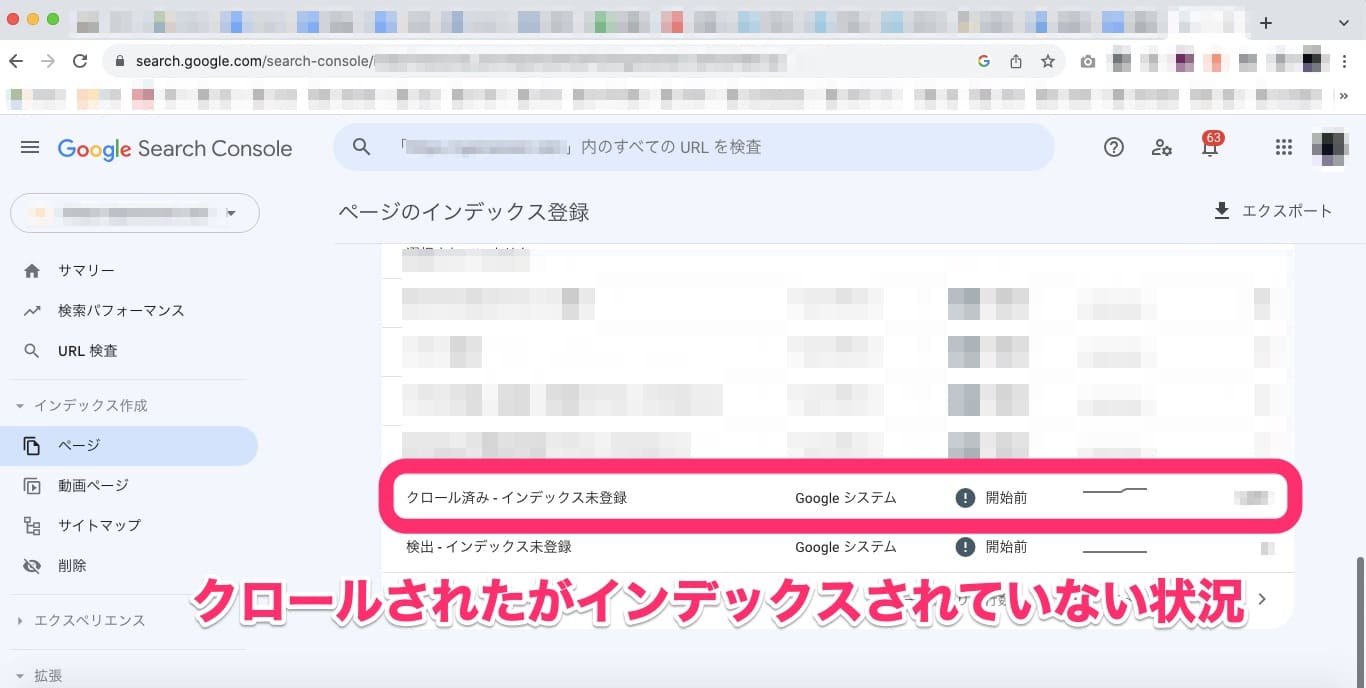Click the trend icon beside 検索パフォーマンス
This screenshot has width=1366, height=688.
32,311
